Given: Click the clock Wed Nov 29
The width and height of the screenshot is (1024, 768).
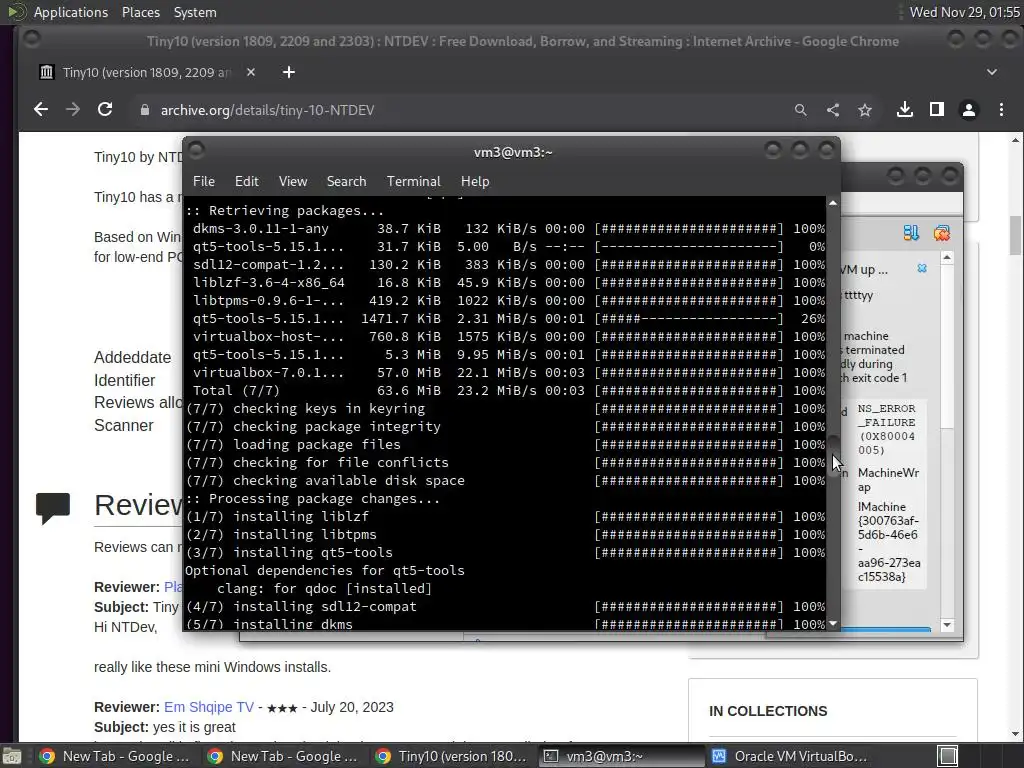Looking at the screenshot, I should click(x=965, y=12).
